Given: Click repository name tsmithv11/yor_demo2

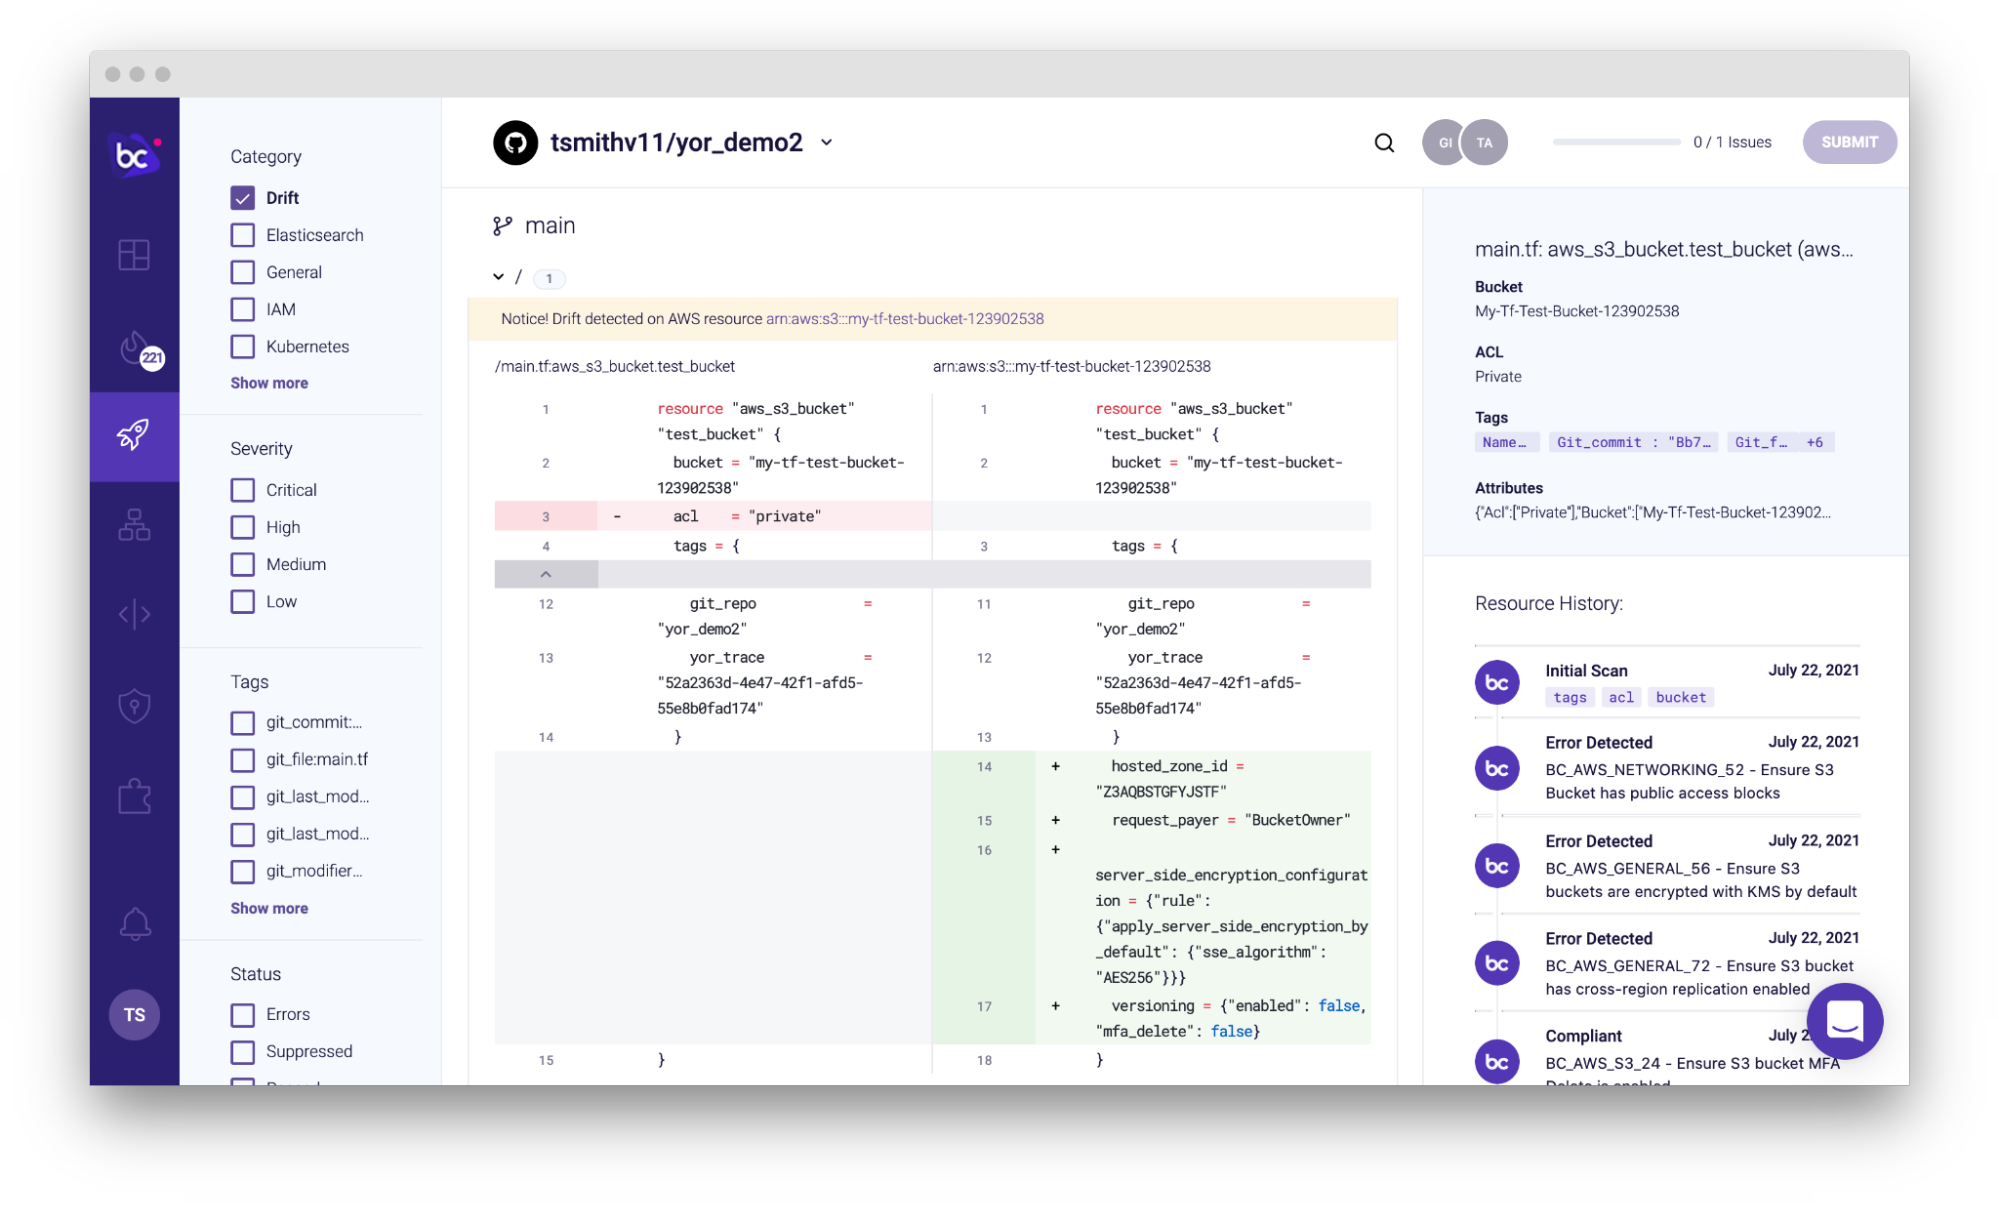Looking at the screenshot, I should pos(676,143).
